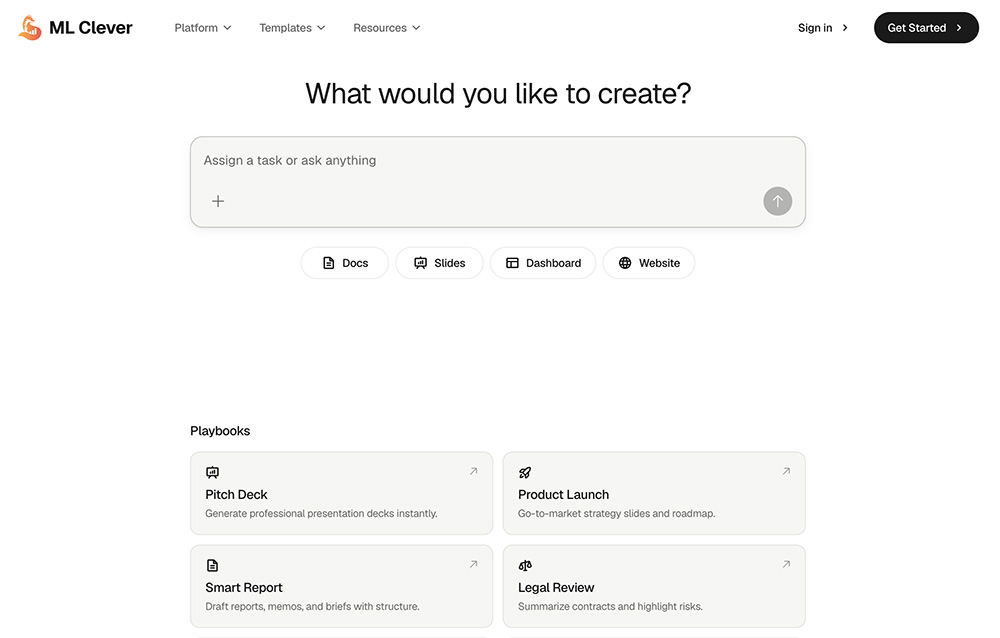
Task: Select the Docs output type chip
Action: pos(345,263)
